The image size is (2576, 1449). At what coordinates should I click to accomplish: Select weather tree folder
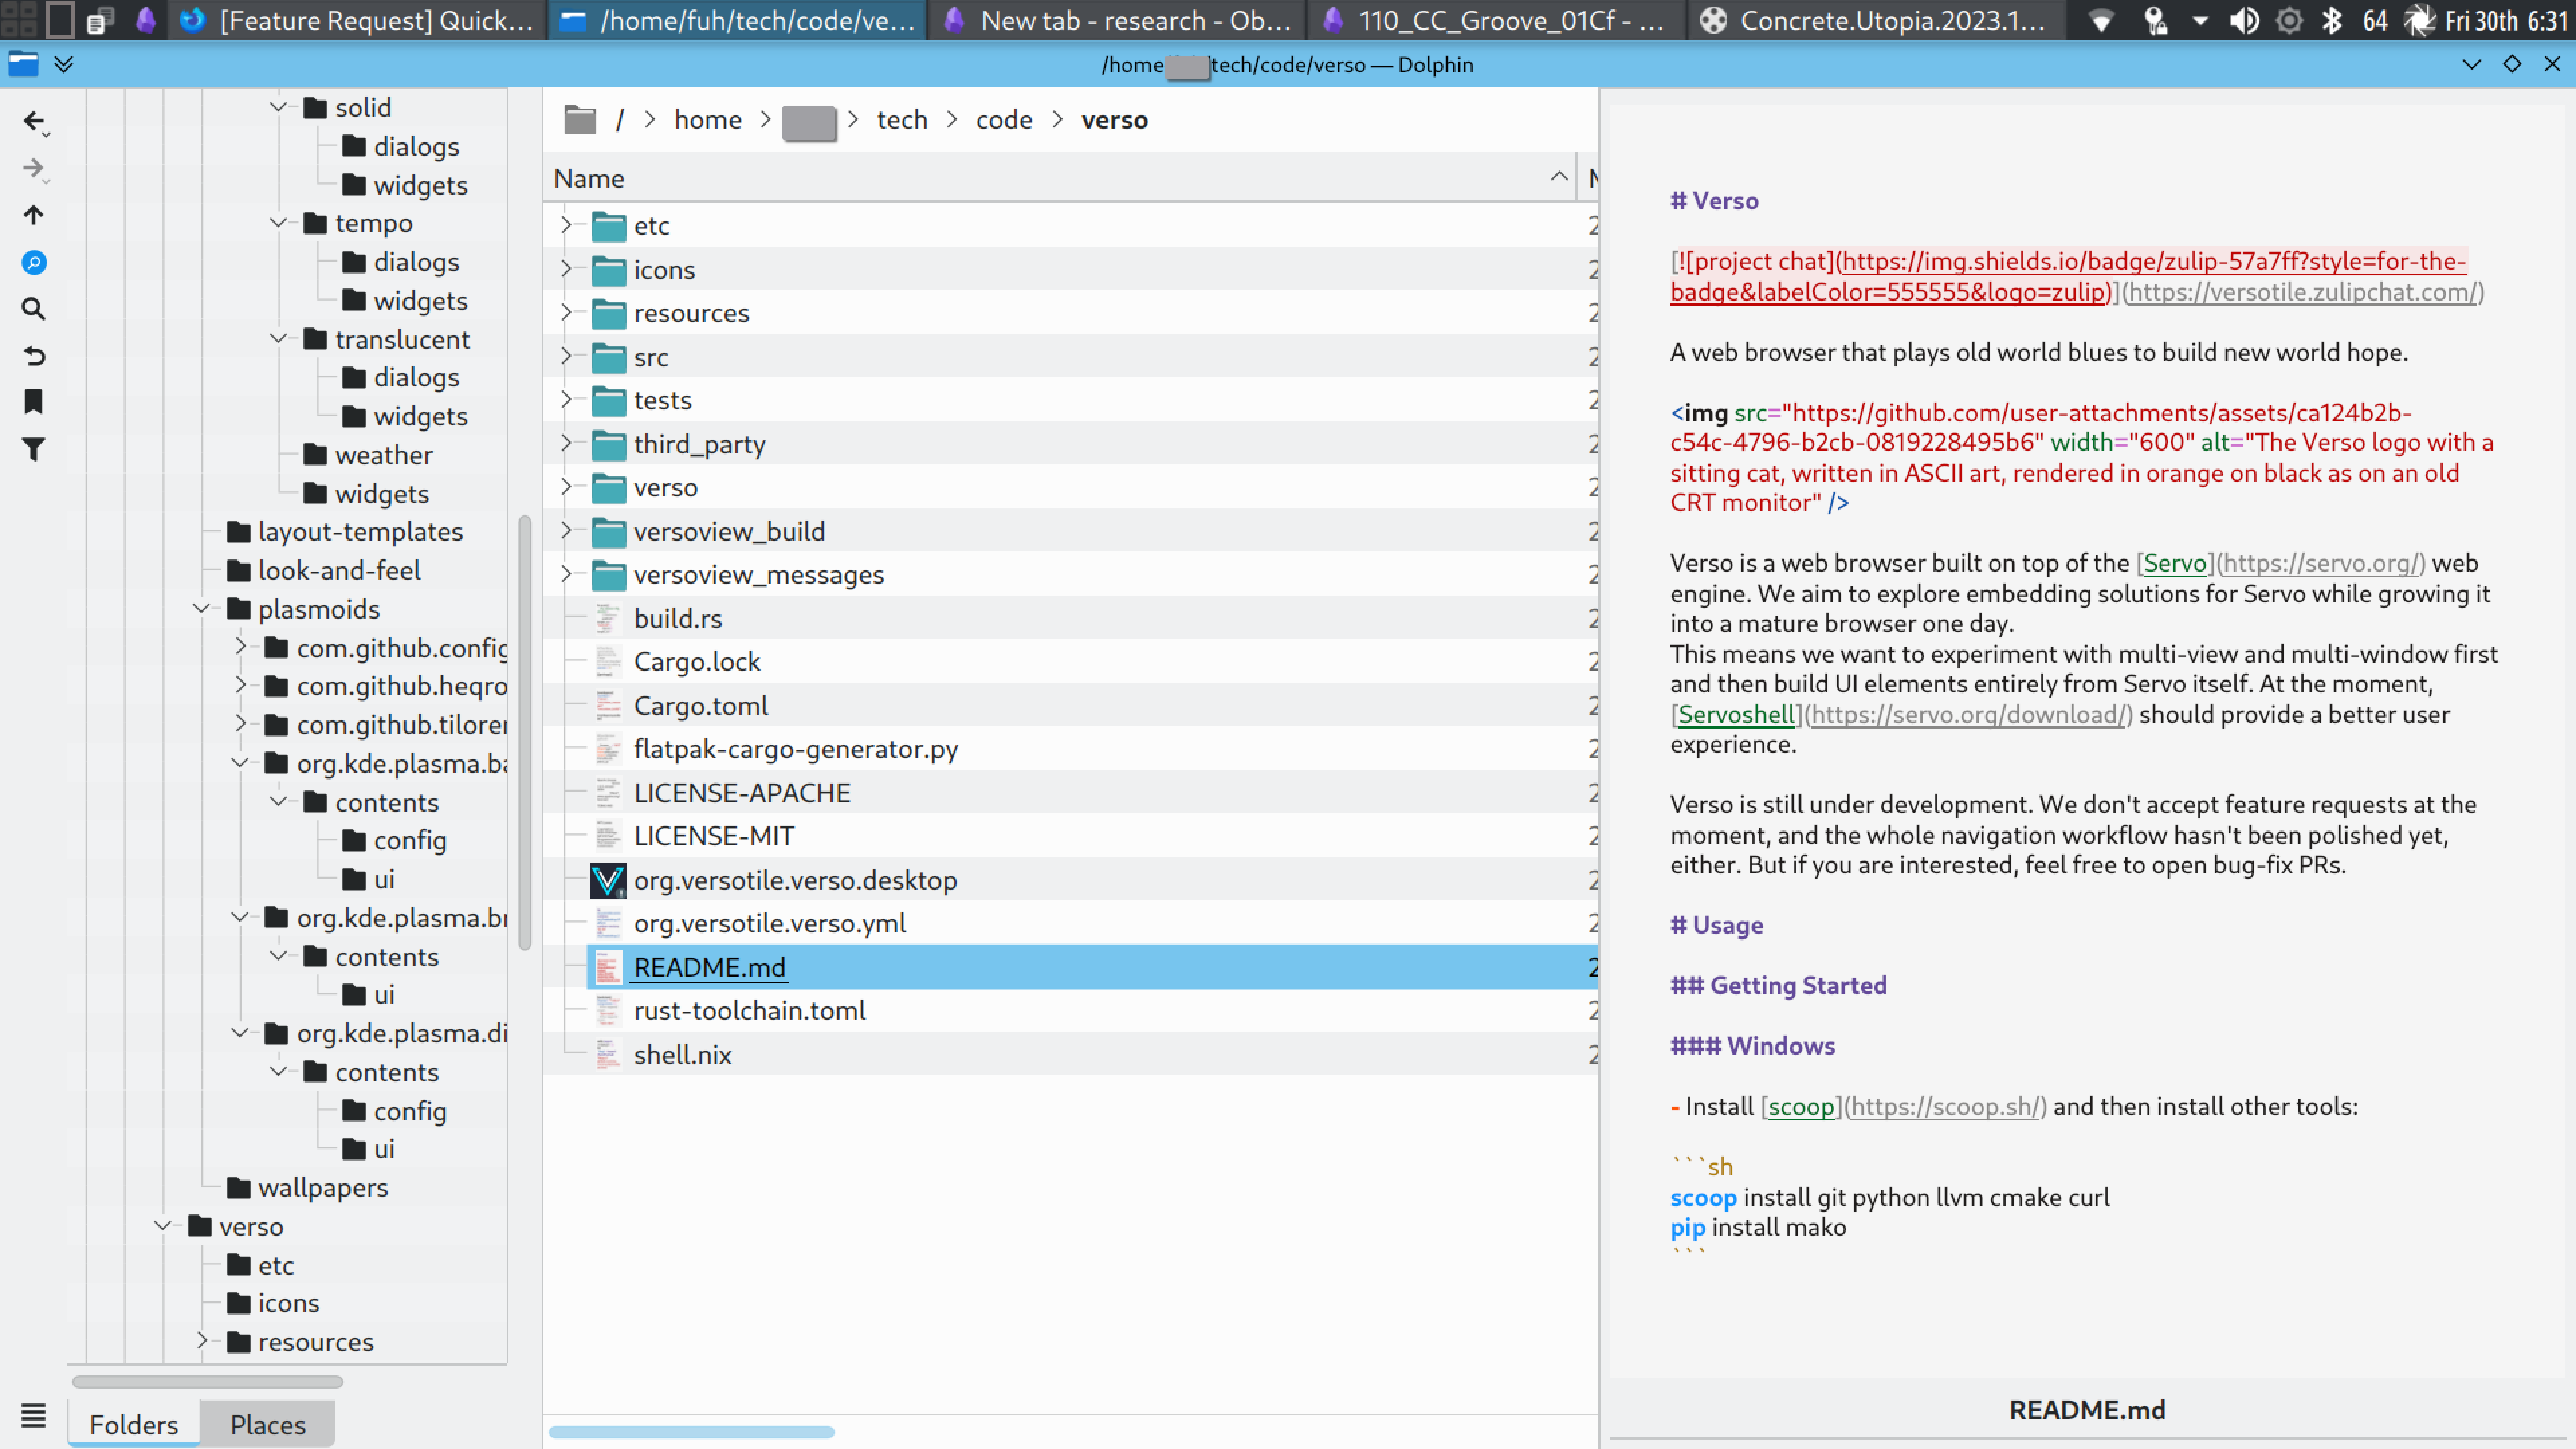383,455
